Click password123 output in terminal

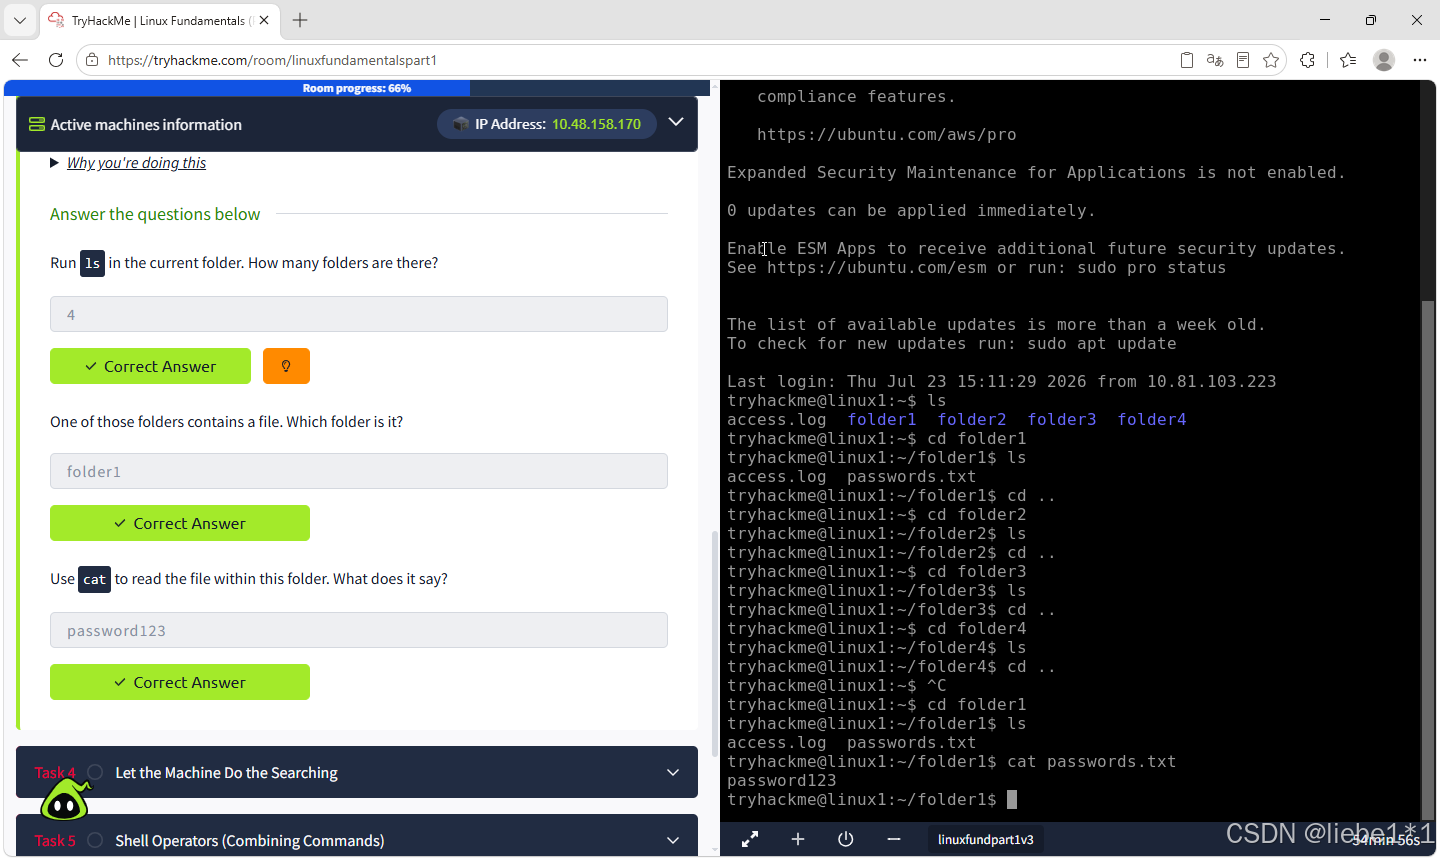pyautogui.click(x=782, y=781)
